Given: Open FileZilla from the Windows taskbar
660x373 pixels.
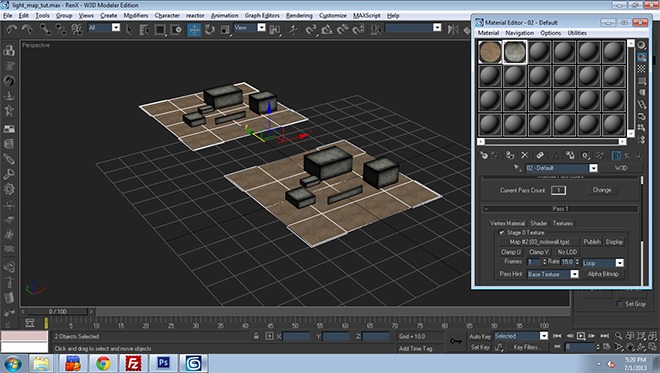Looking at the screenshot, I should click(133, 363).
